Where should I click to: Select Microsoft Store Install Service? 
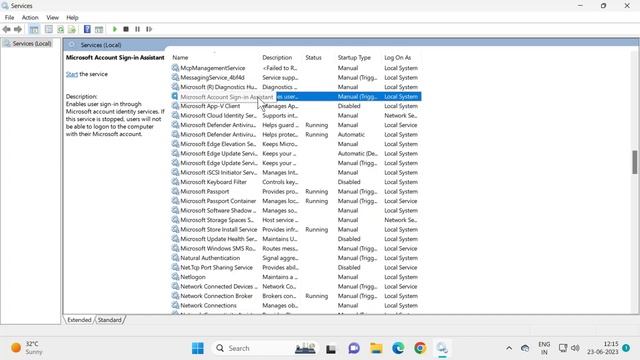tap(296, 229)
